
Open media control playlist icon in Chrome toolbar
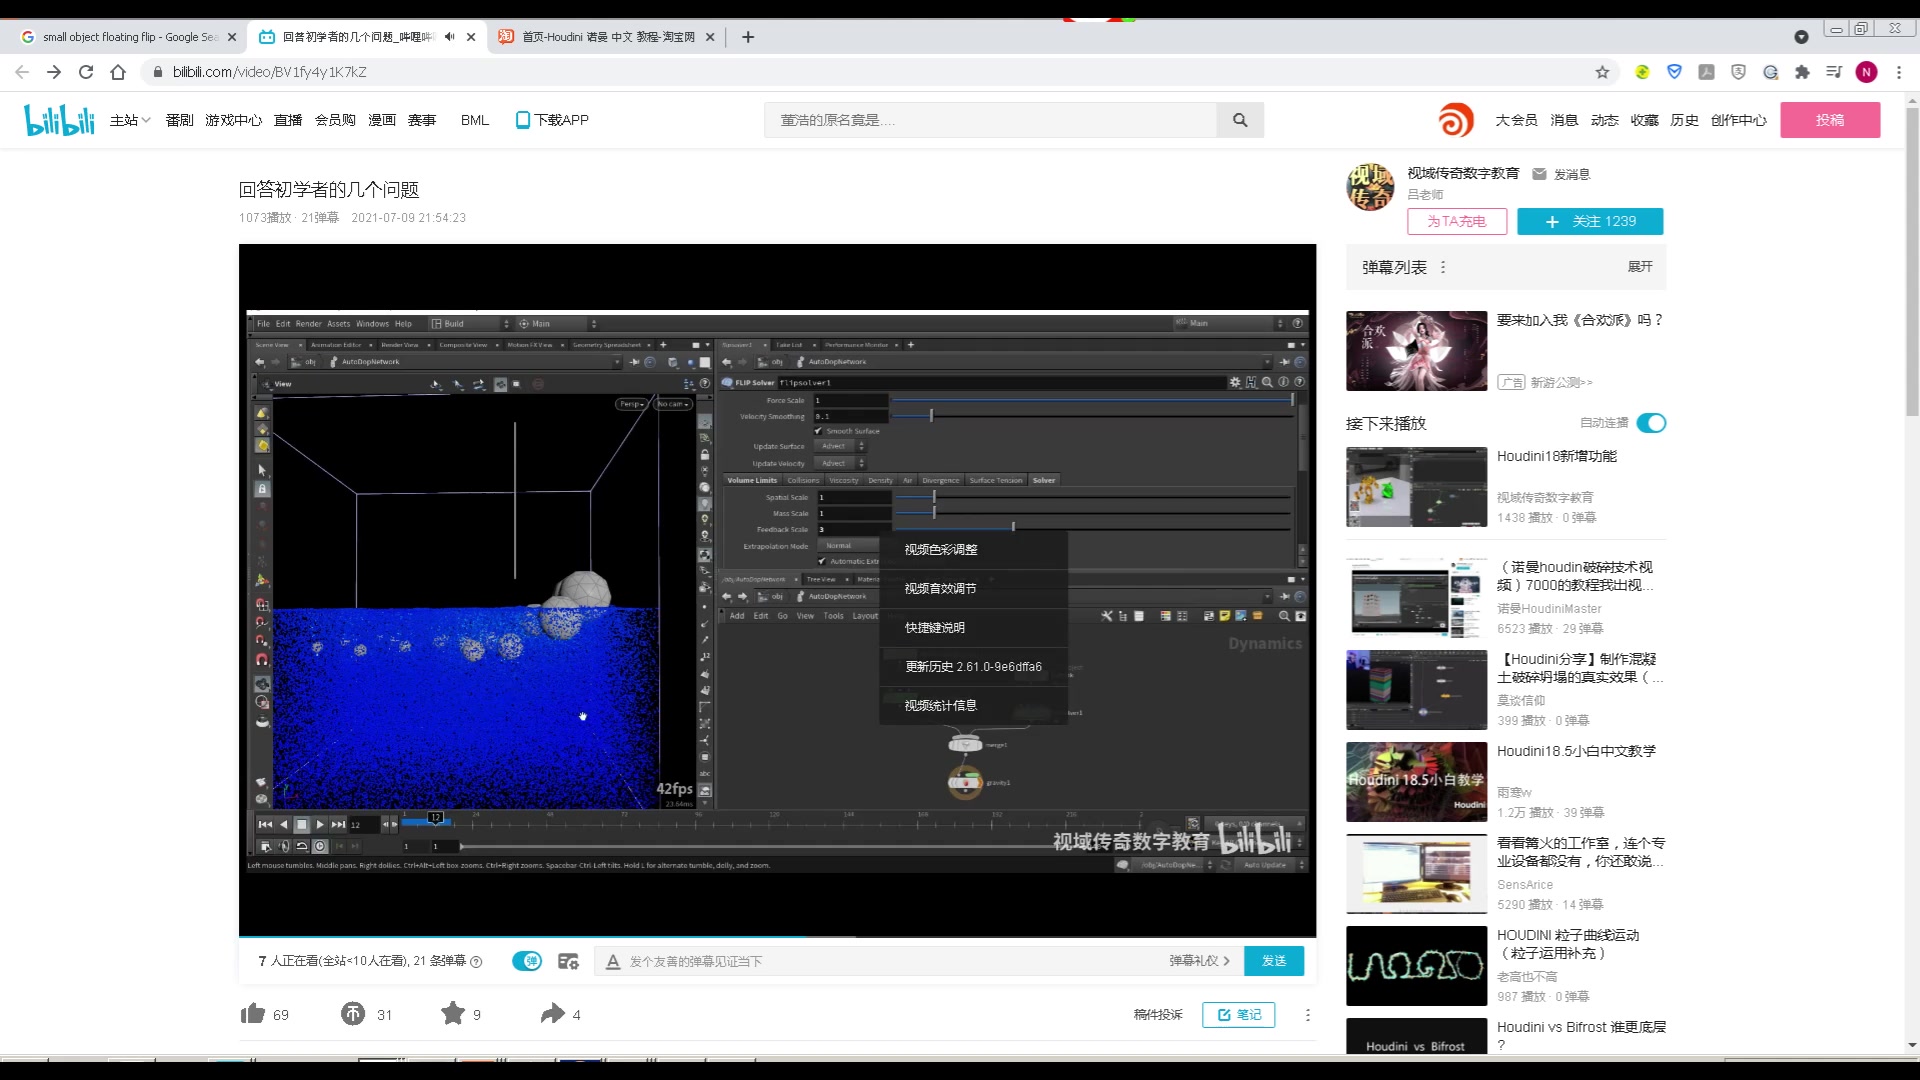pos(1834,72)
